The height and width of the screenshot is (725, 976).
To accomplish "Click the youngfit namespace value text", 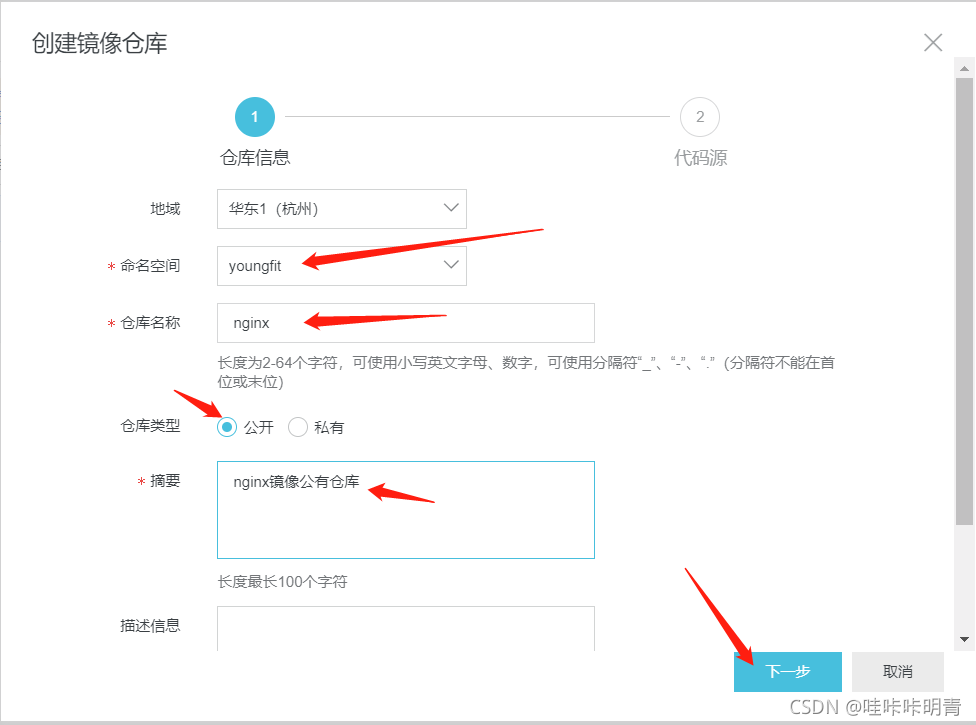I will point(256,265).
